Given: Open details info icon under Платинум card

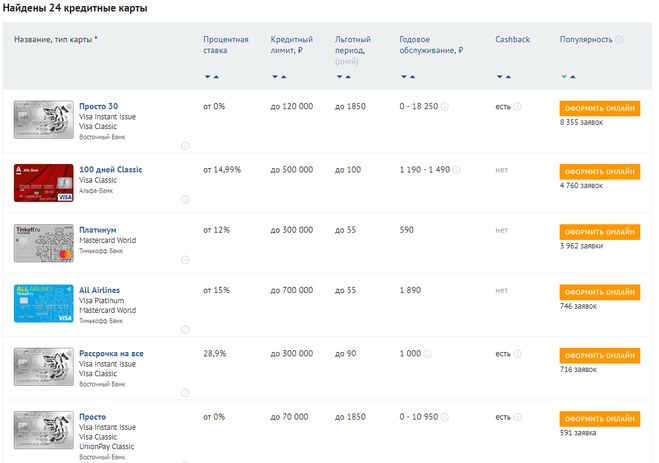Looking at the screenshot, I should (x=185, y=260).
